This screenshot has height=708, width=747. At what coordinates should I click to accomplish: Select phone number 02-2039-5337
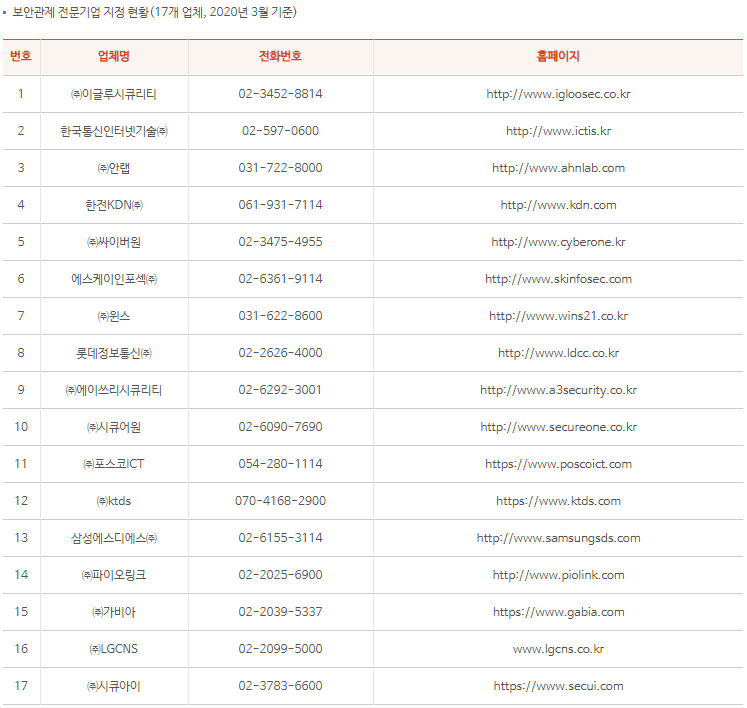pos(280,612)
